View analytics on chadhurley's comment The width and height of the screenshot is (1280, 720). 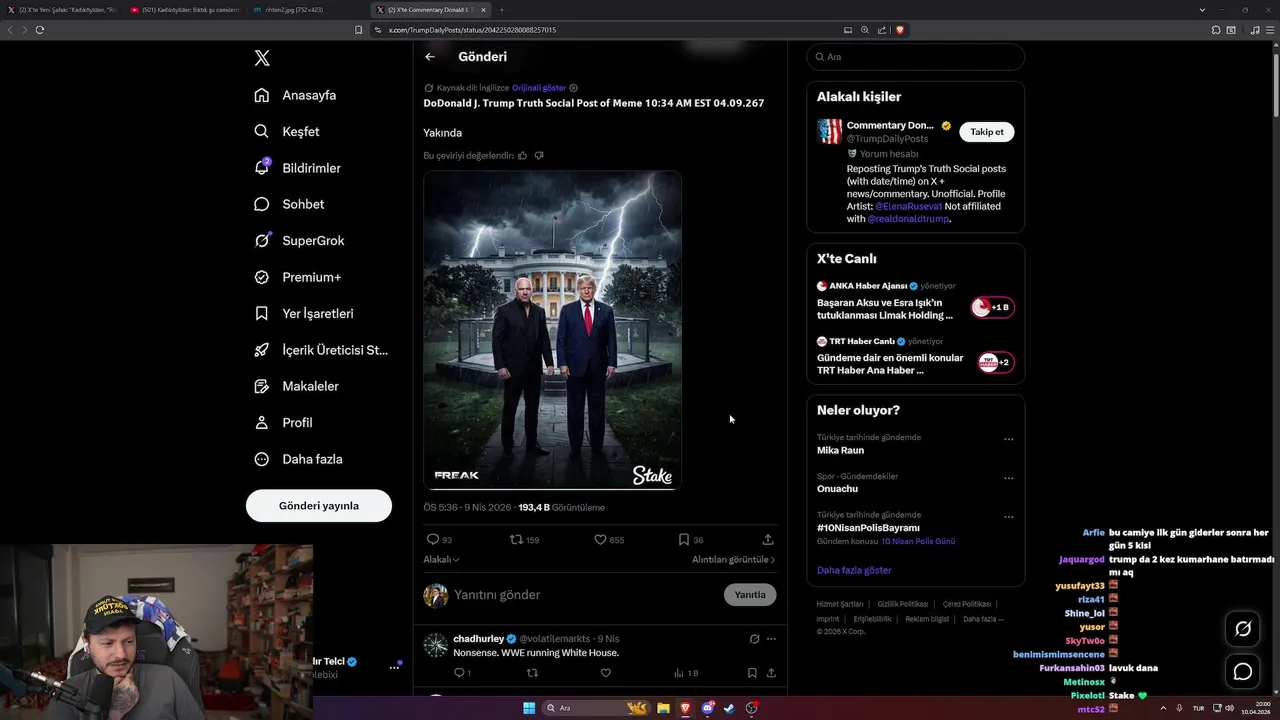click(x=686, y=673)
